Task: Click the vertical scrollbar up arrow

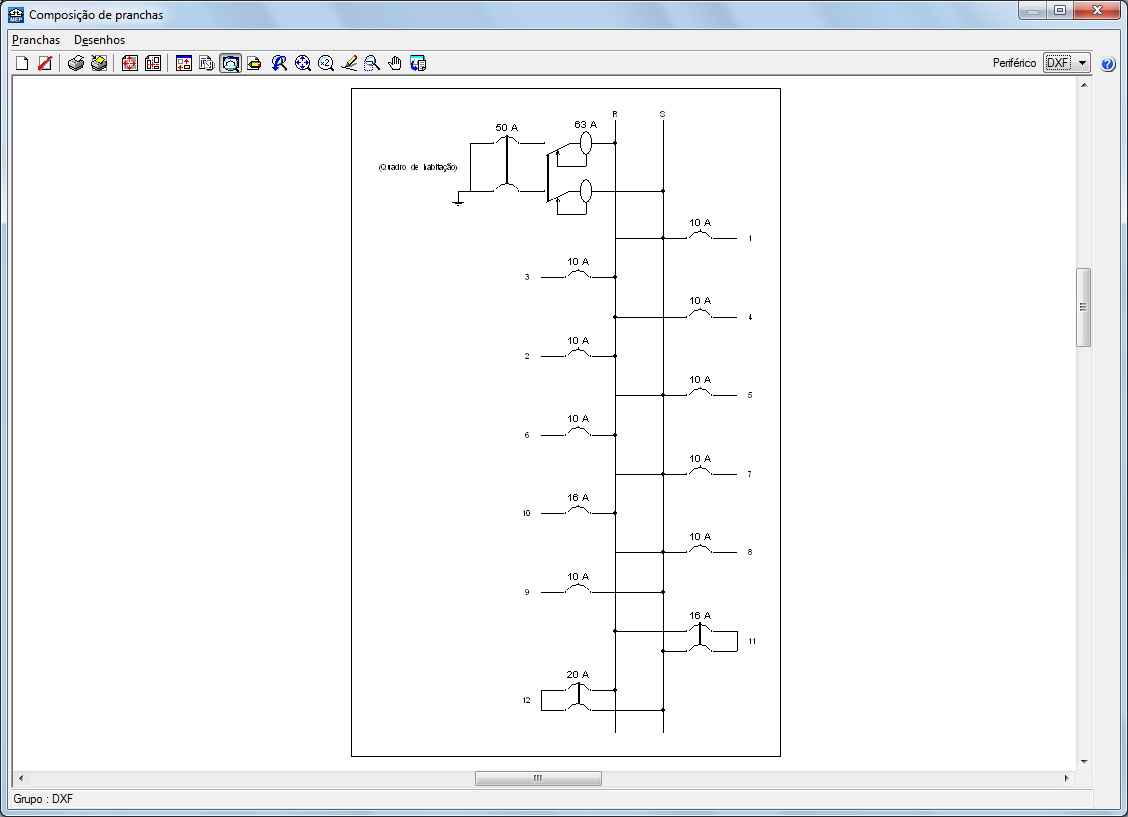Action: click(x=1083, y=85)
